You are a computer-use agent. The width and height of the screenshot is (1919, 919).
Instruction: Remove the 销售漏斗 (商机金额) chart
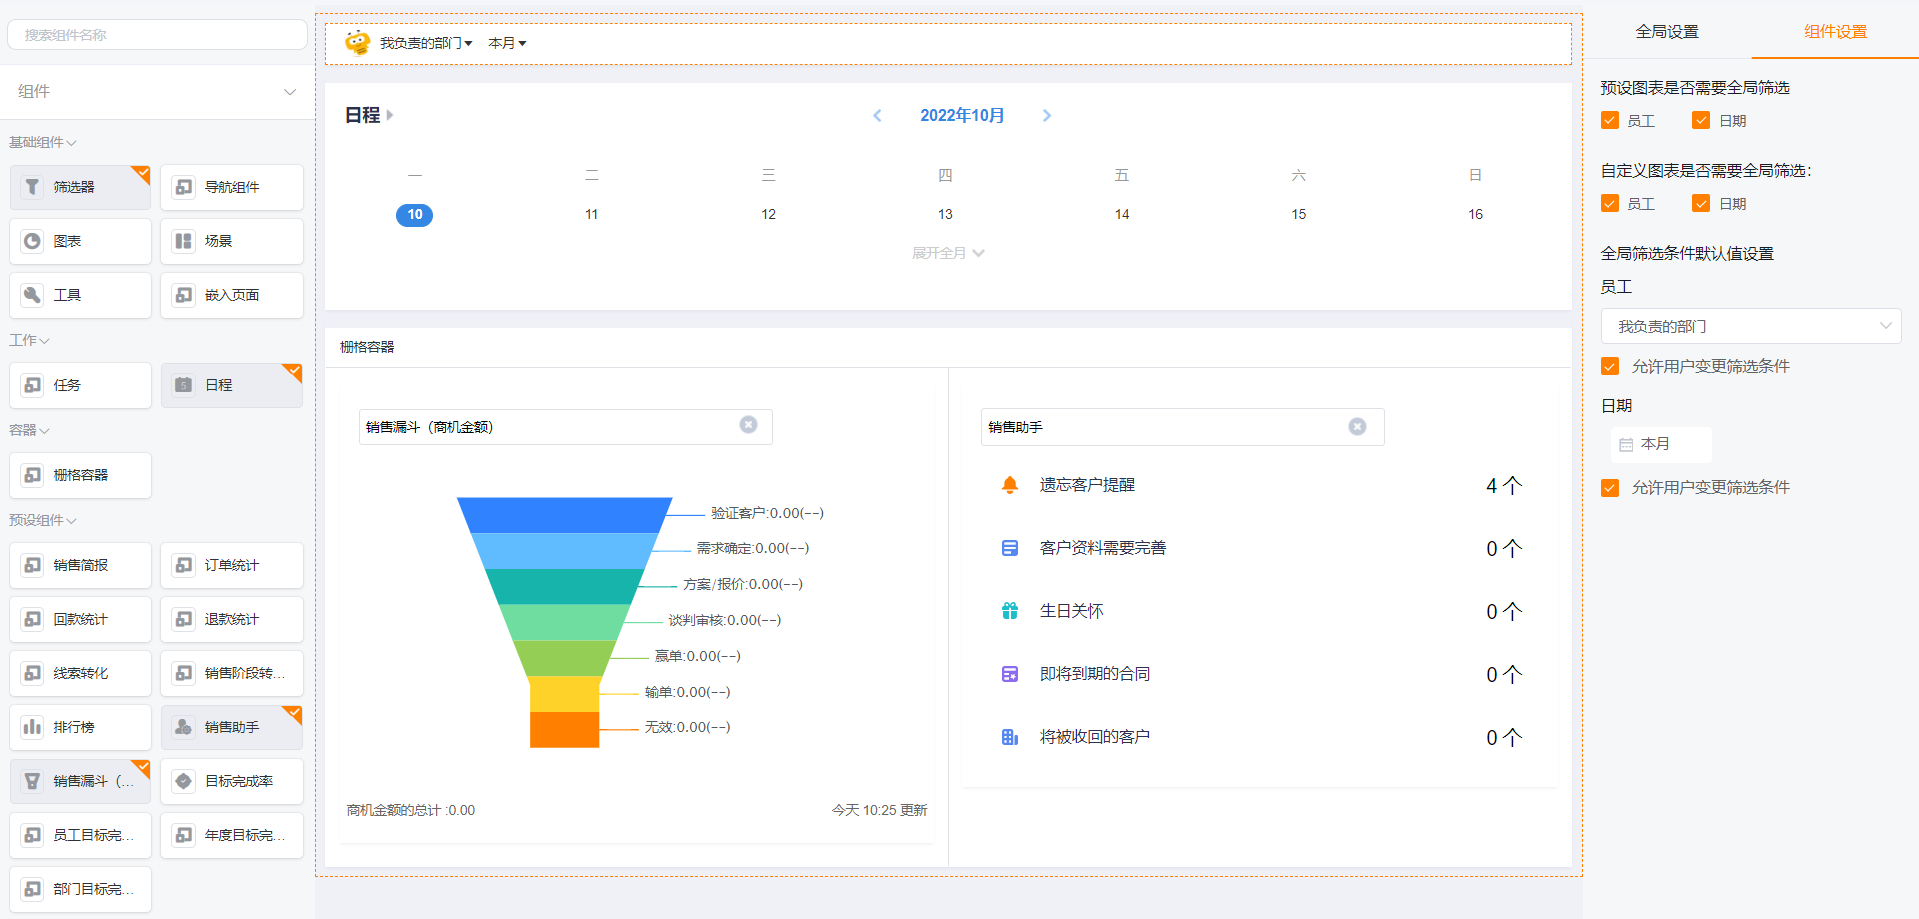(x=748, y=425)
